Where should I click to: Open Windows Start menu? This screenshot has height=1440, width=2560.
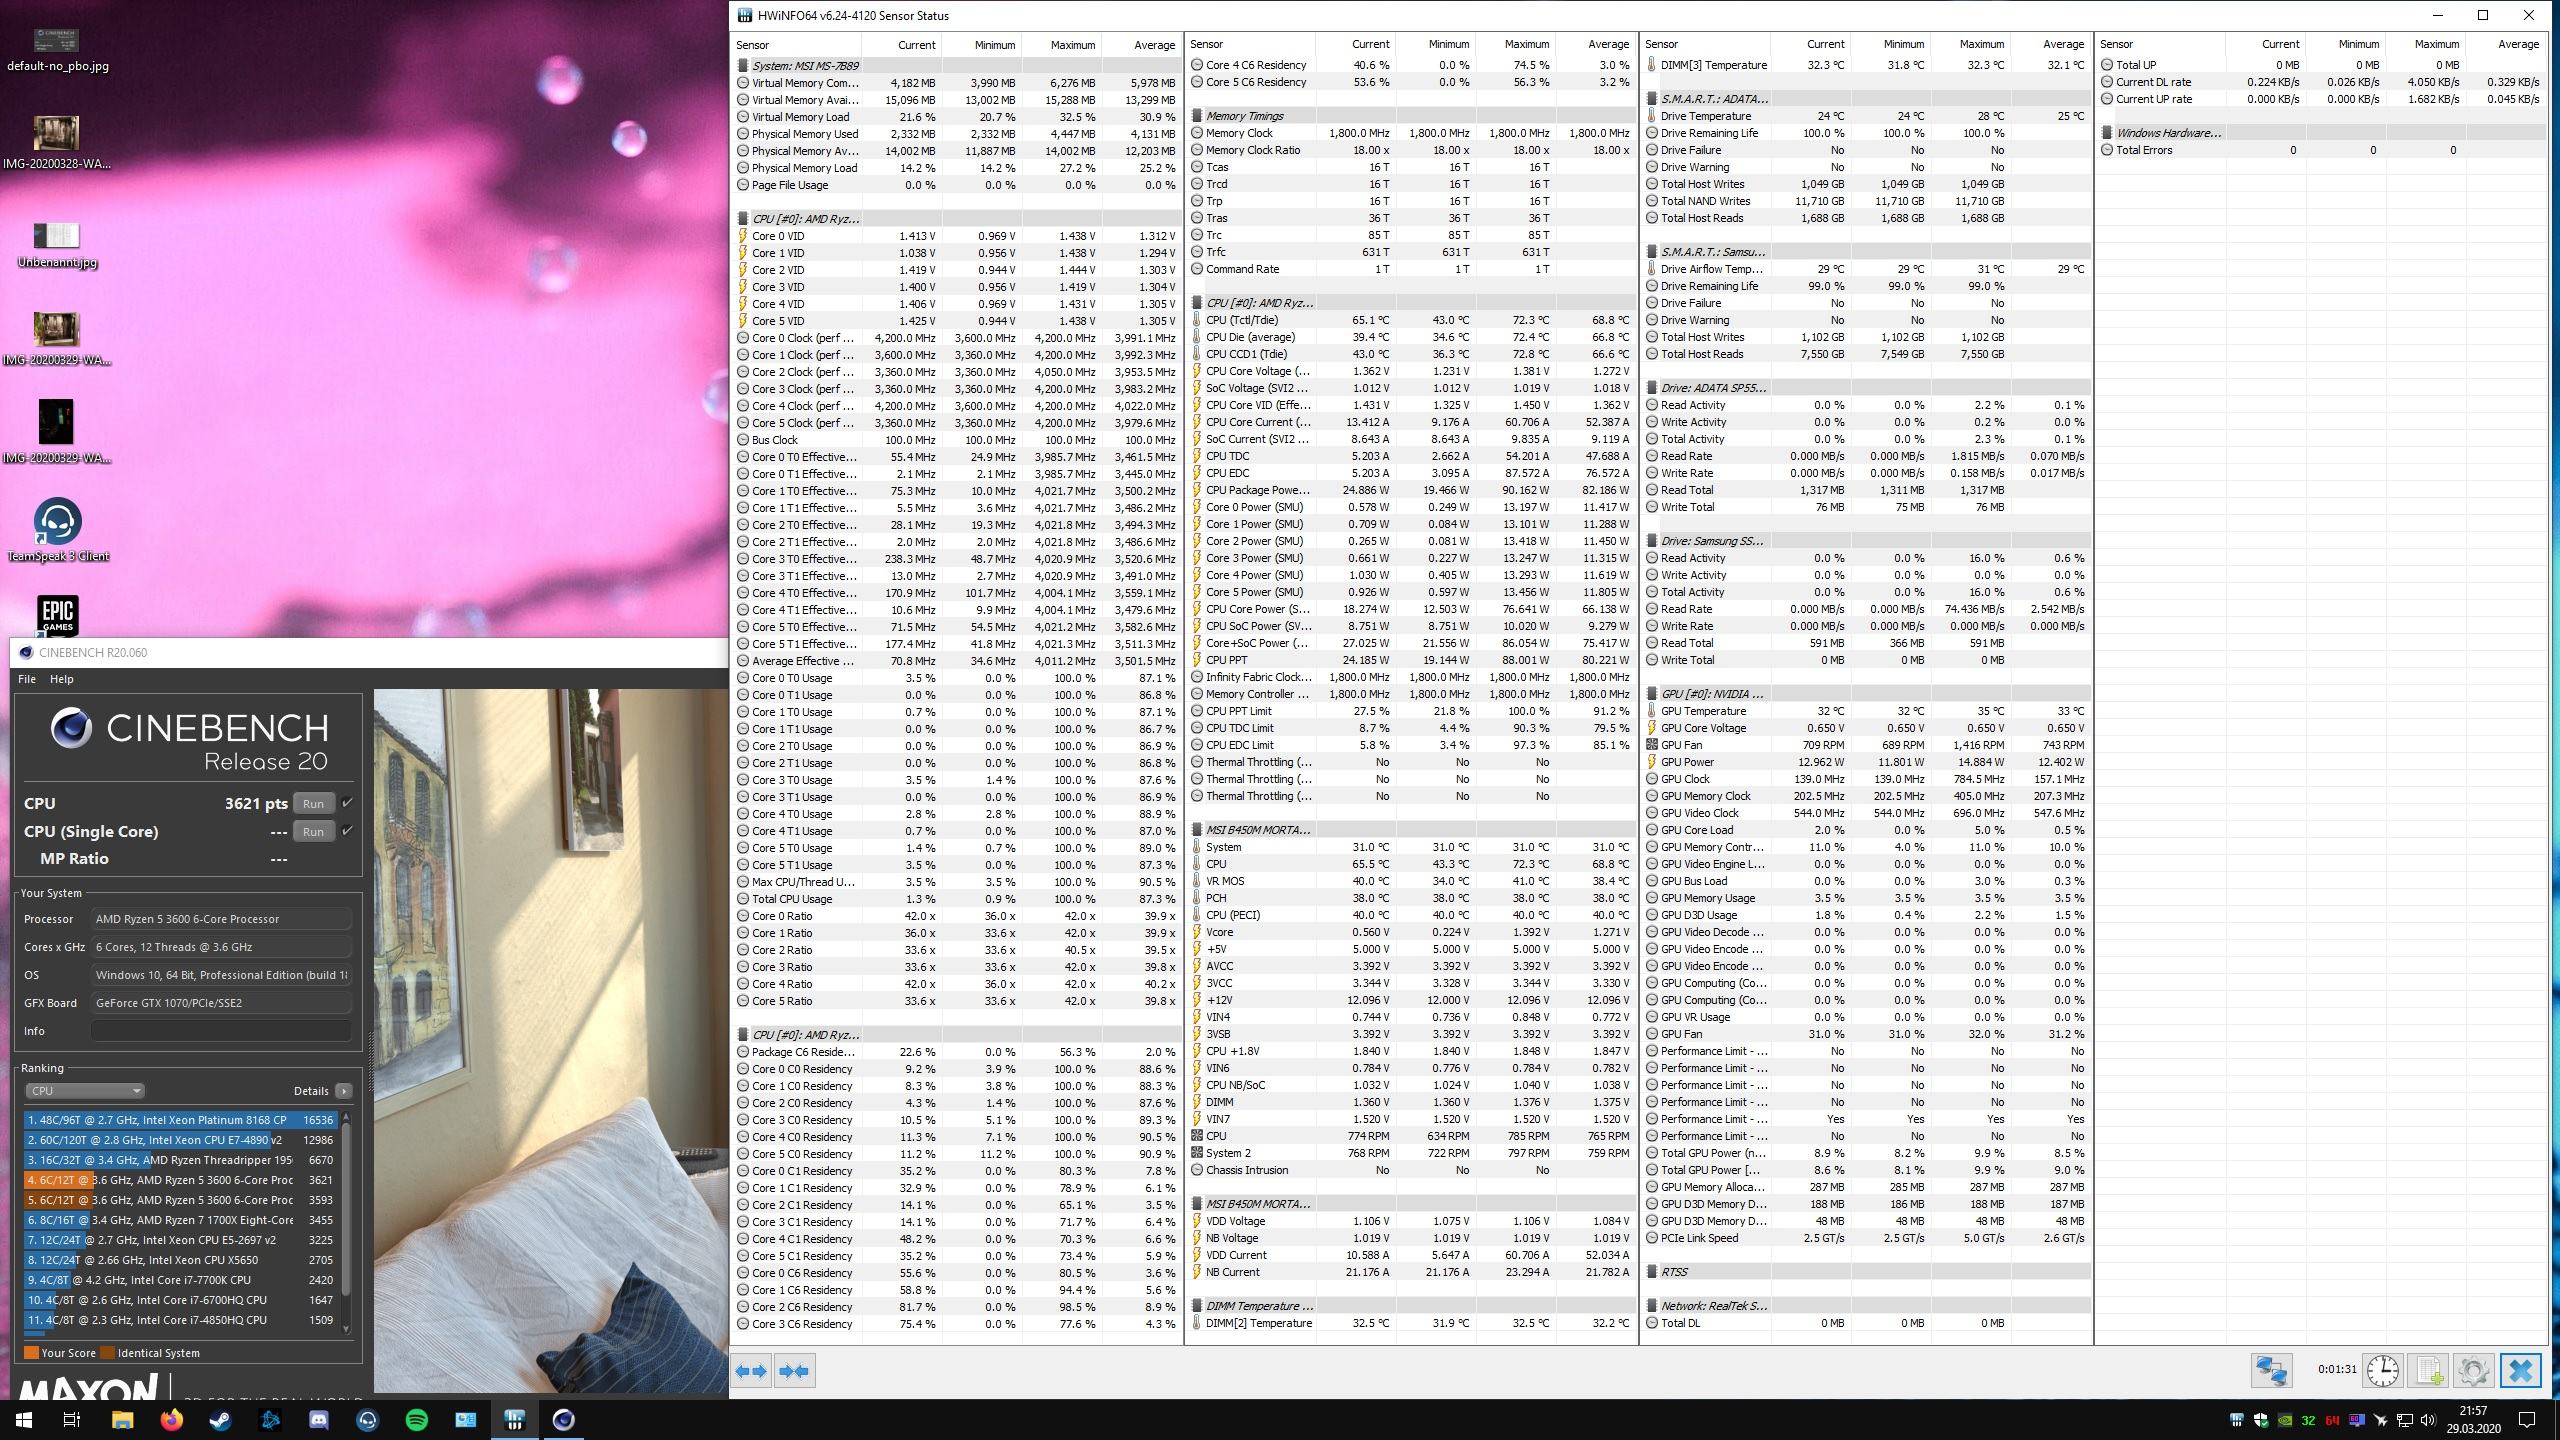click(24, 1419)
